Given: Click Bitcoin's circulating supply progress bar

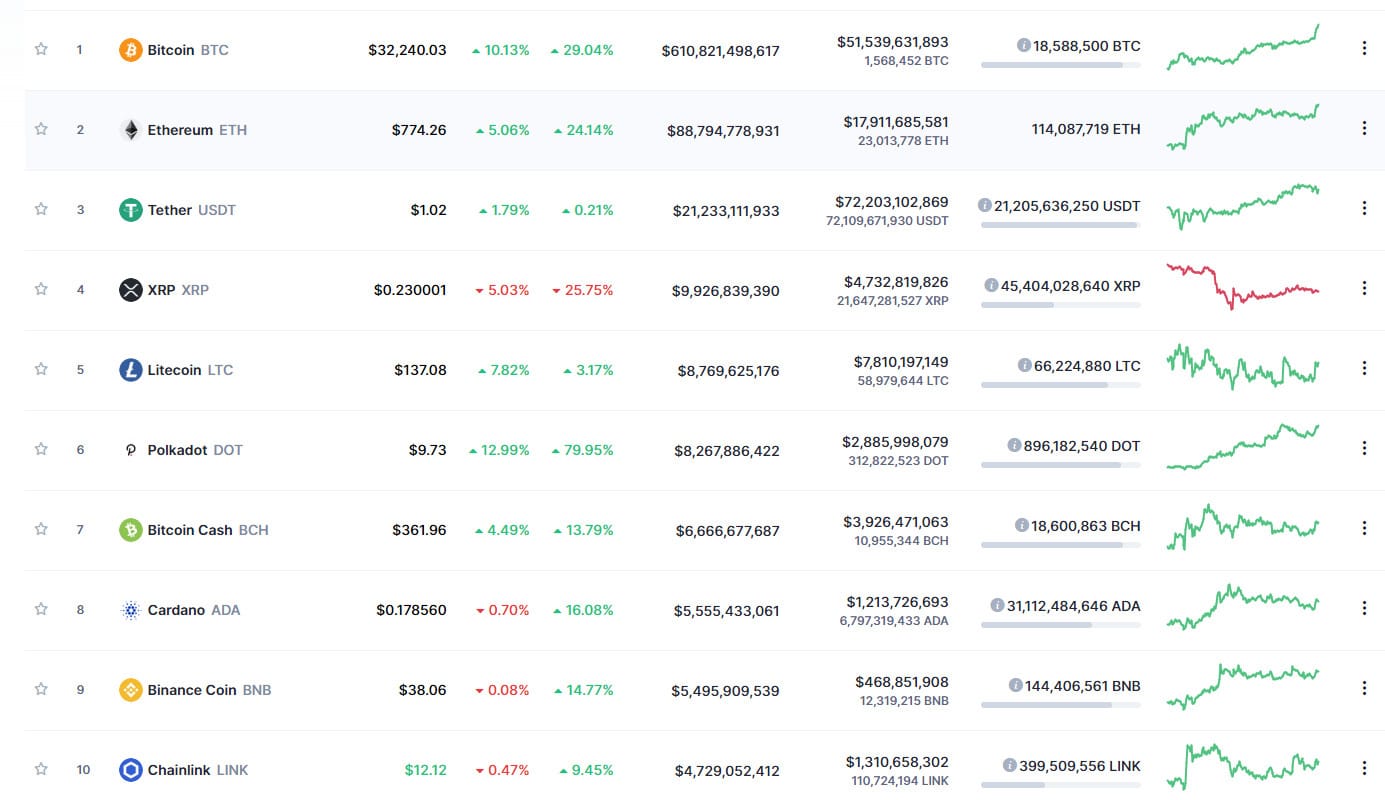Looking at the screenshot, I should [1060, 65].
